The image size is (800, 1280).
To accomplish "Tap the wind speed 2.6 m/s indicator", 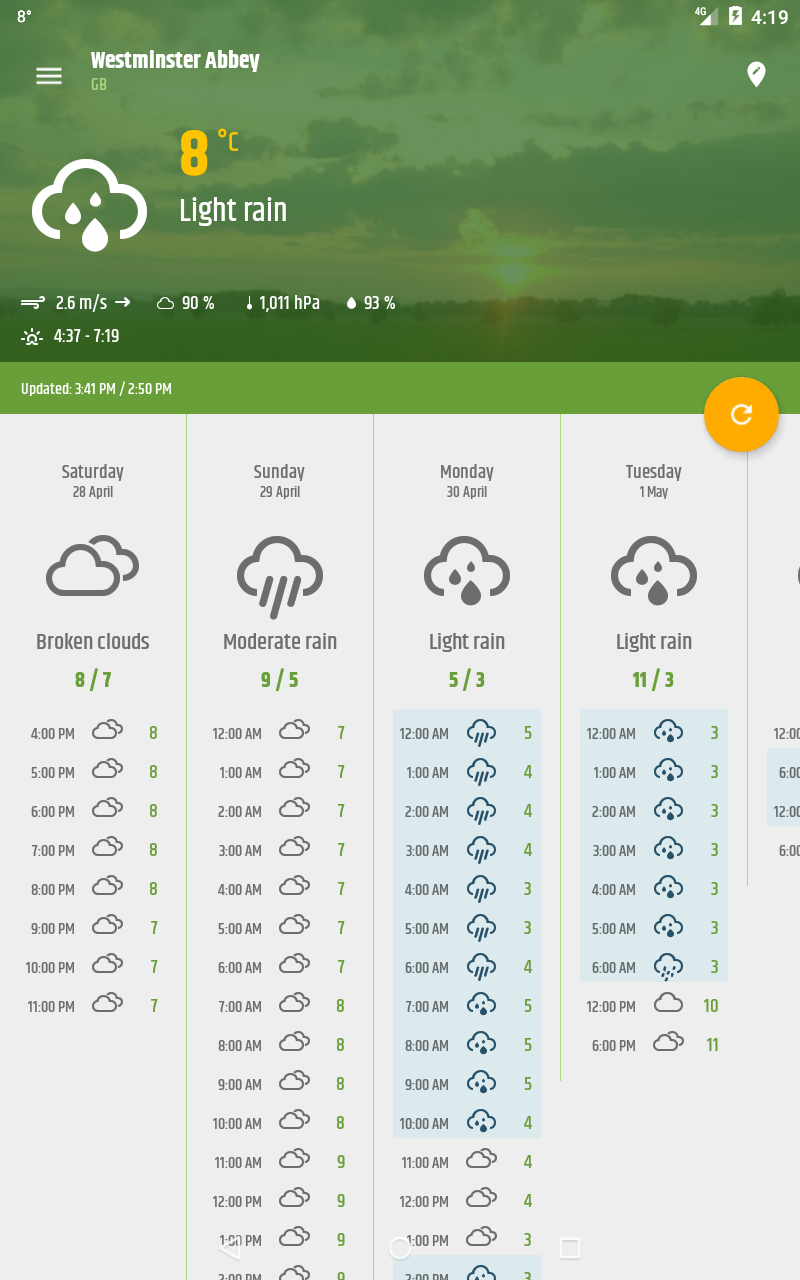I will (x=76, y=303).
